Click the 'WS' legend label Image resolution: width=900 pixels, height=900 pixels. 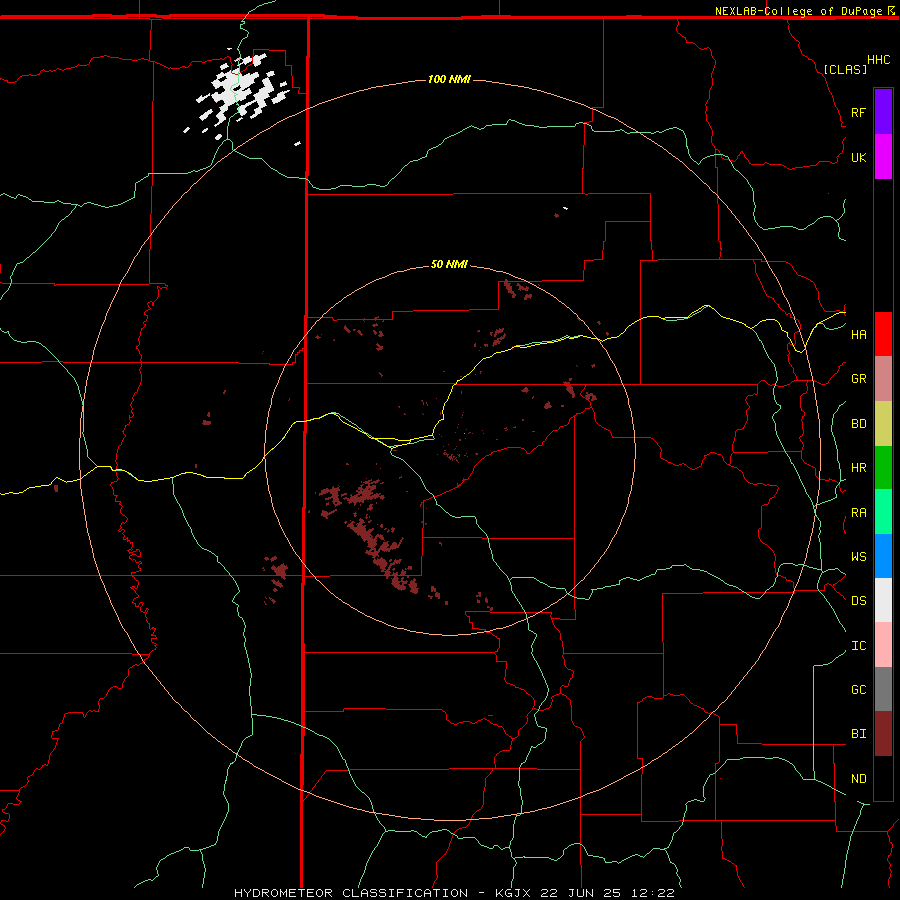click(x=858, y=557)
